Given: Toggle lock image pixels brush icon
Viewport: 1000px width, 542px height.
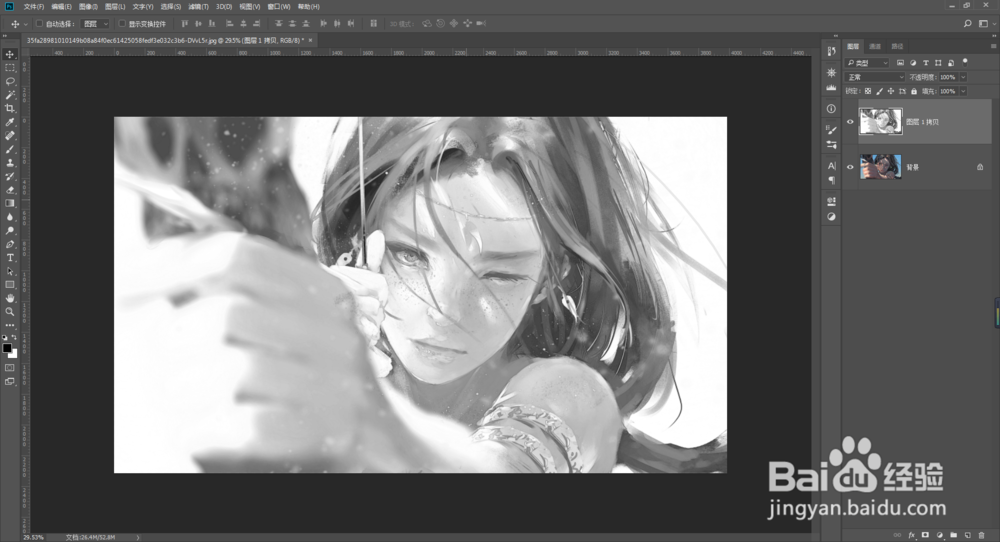Looking at the screenshot, I should point(879,91).
